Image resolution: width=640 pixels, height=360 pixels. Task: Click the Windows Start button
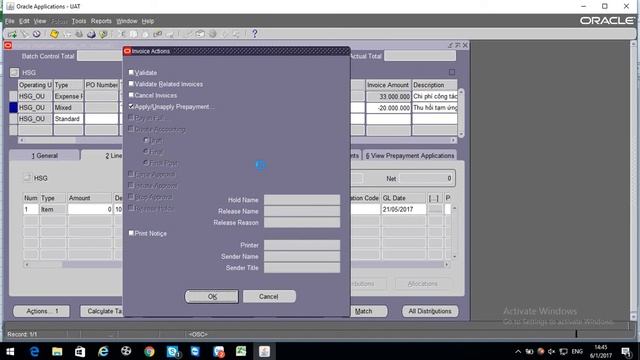pyautogui.click(x=10, y=351)
